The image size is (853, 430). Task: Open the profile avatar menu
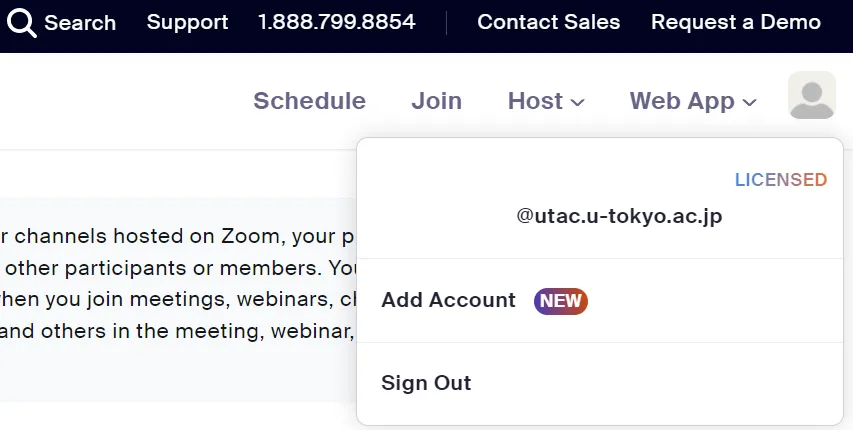pyautogui.click(x=811, y=96)
